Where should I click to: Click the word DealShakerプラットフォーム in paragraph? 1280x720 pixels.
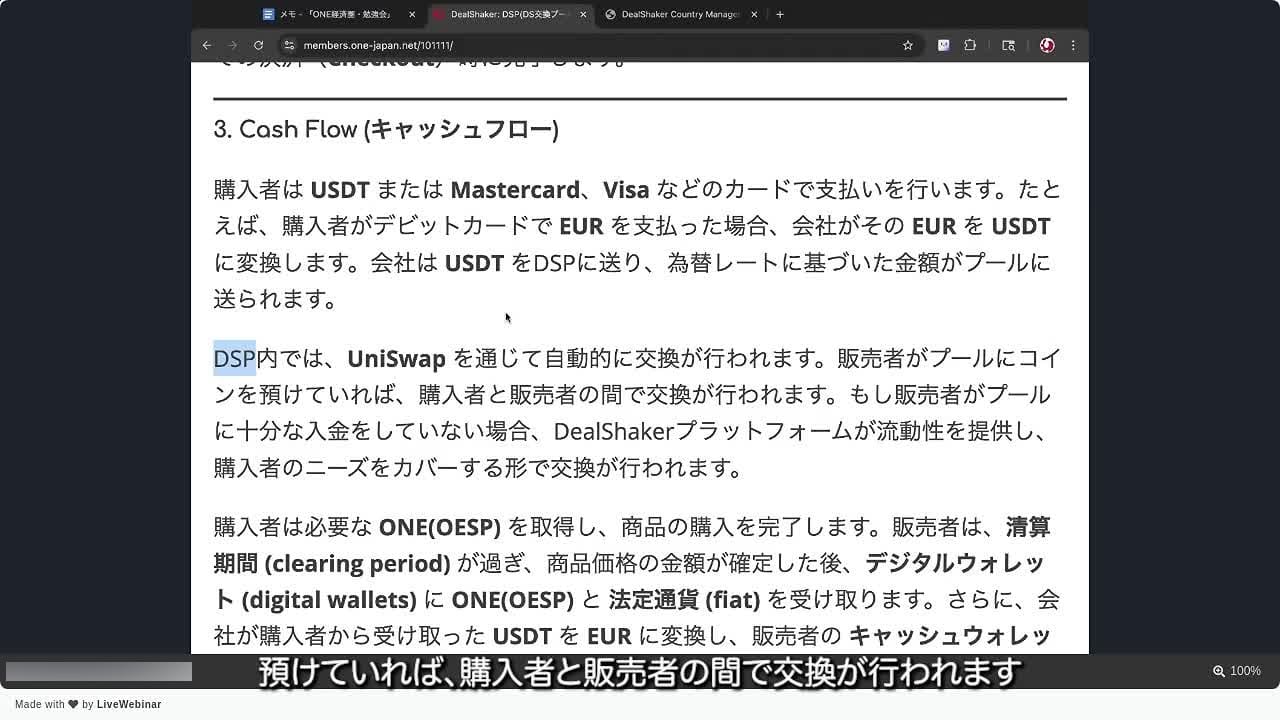pos(701,431)
